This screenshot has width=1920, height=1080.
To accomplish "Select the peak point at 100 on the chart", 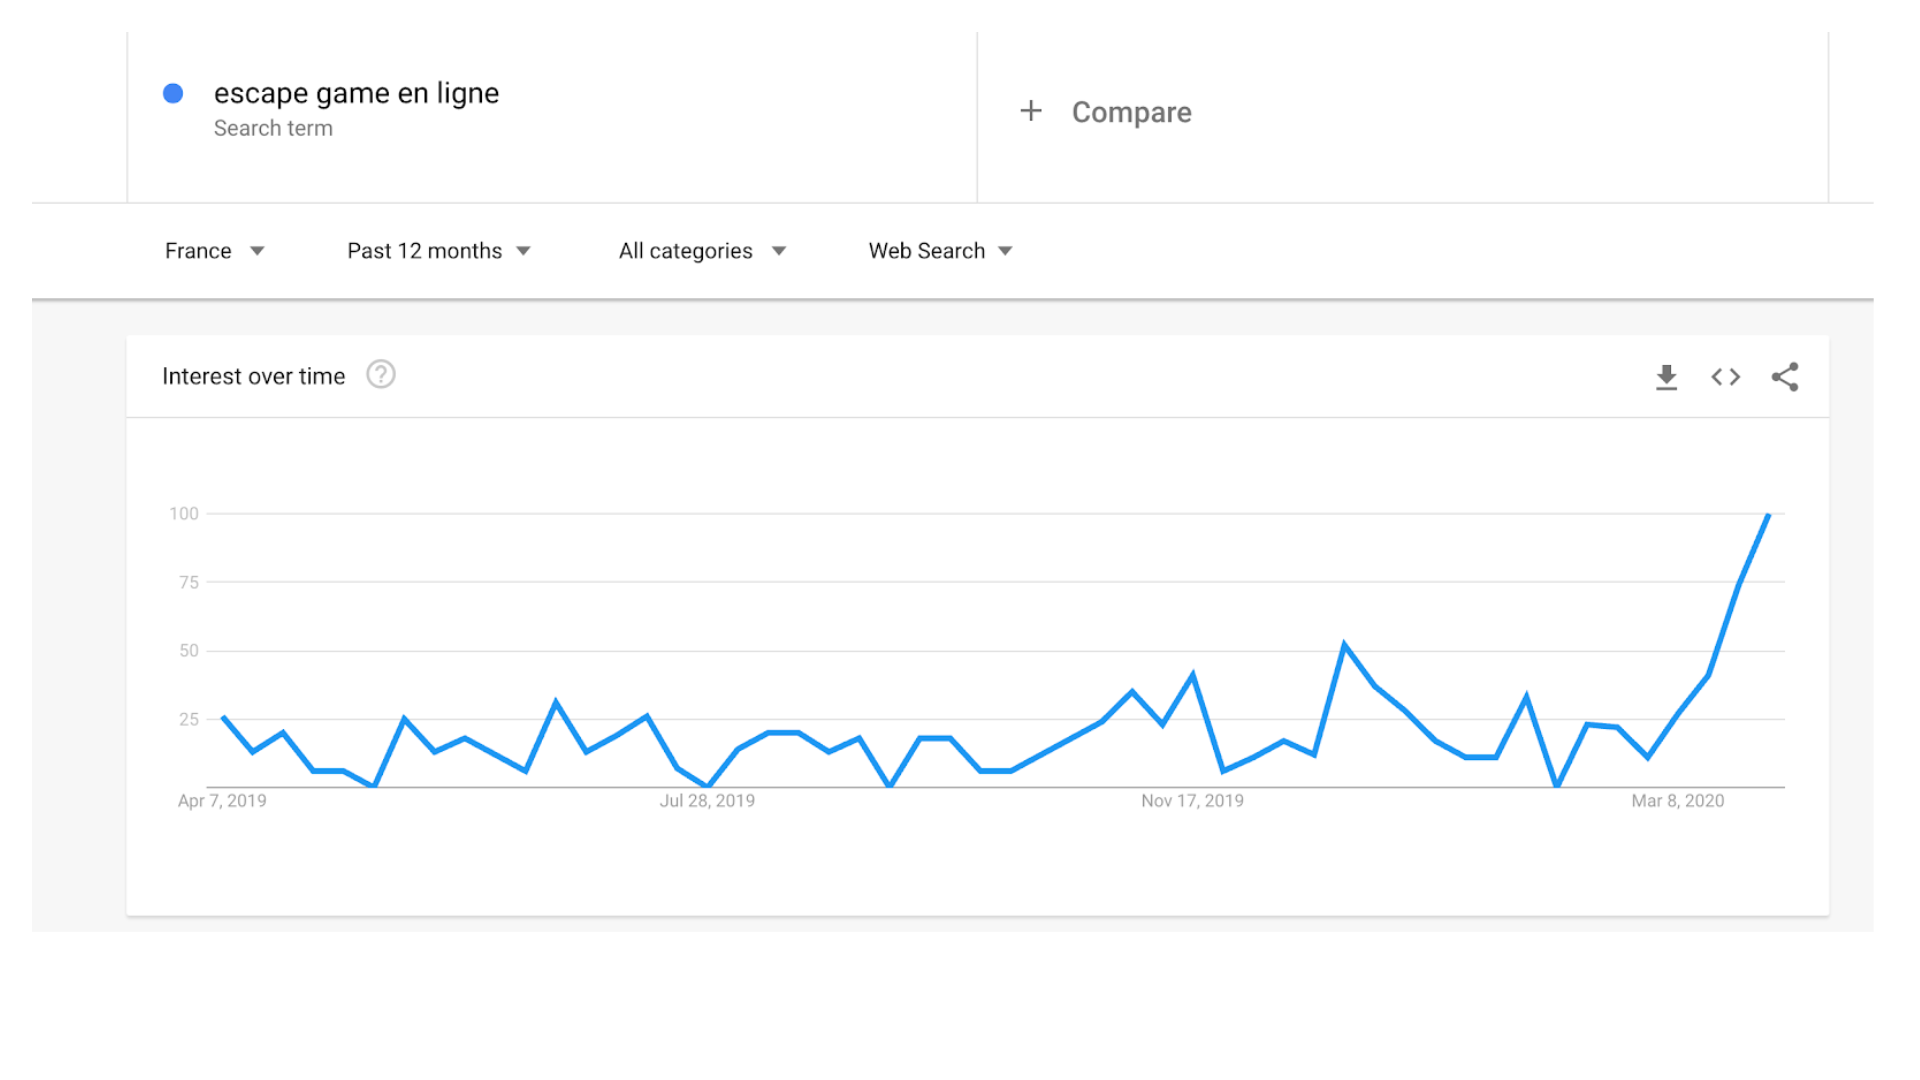I will (1768, 515).
